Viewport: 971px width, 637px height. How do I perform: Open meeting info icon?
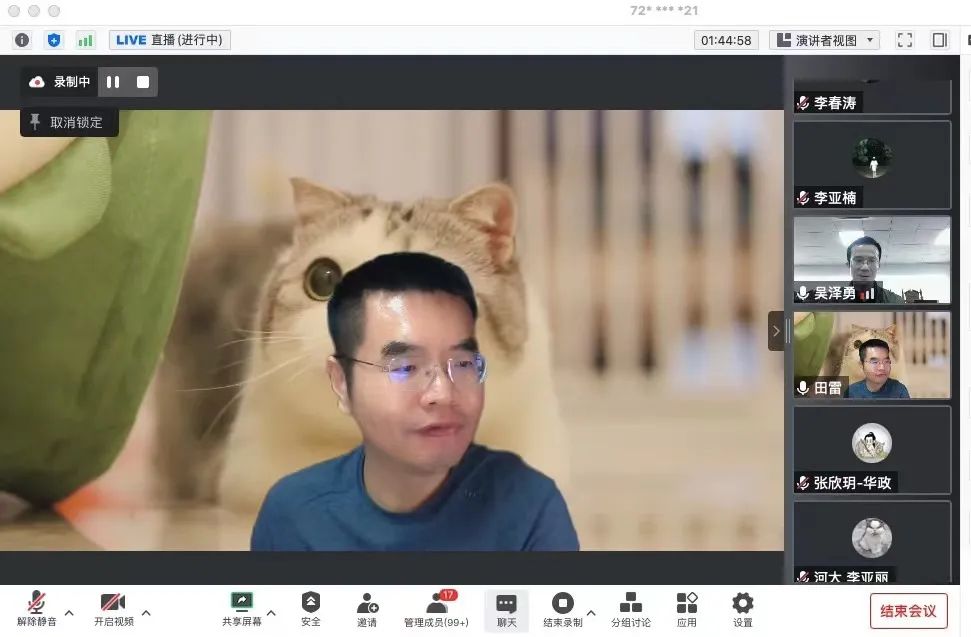22,40
